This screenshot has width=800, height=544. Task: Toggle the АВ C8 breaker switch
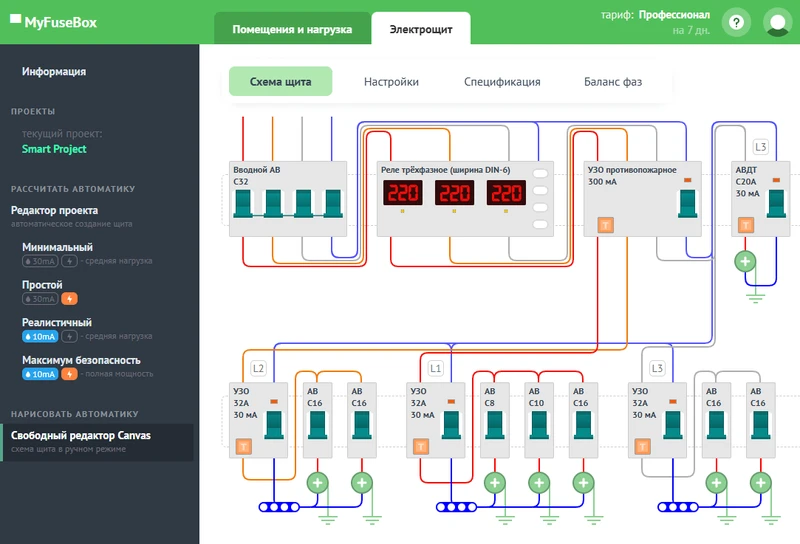[x=492, y=424]
